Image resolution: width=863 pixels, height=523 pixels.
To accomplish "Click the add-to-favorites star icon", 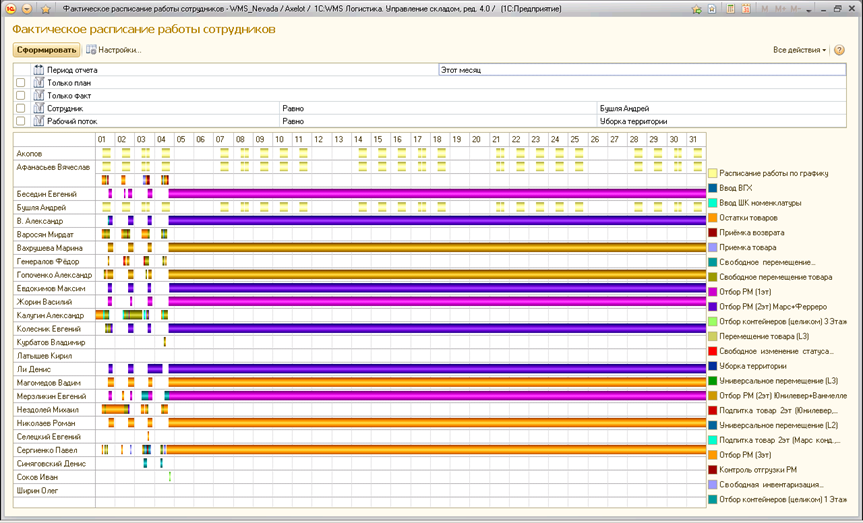I will point(696,8).
